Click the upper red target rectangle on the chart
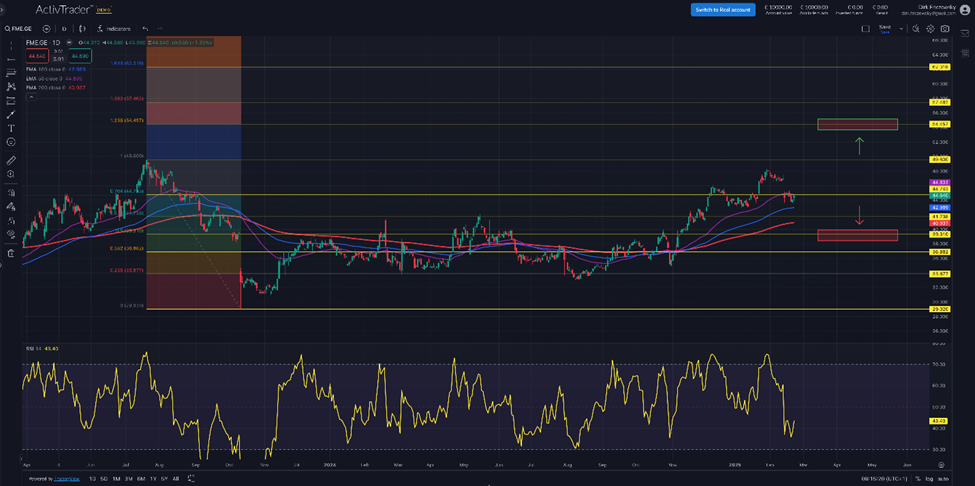975x486 pixels. coord(857,124)
